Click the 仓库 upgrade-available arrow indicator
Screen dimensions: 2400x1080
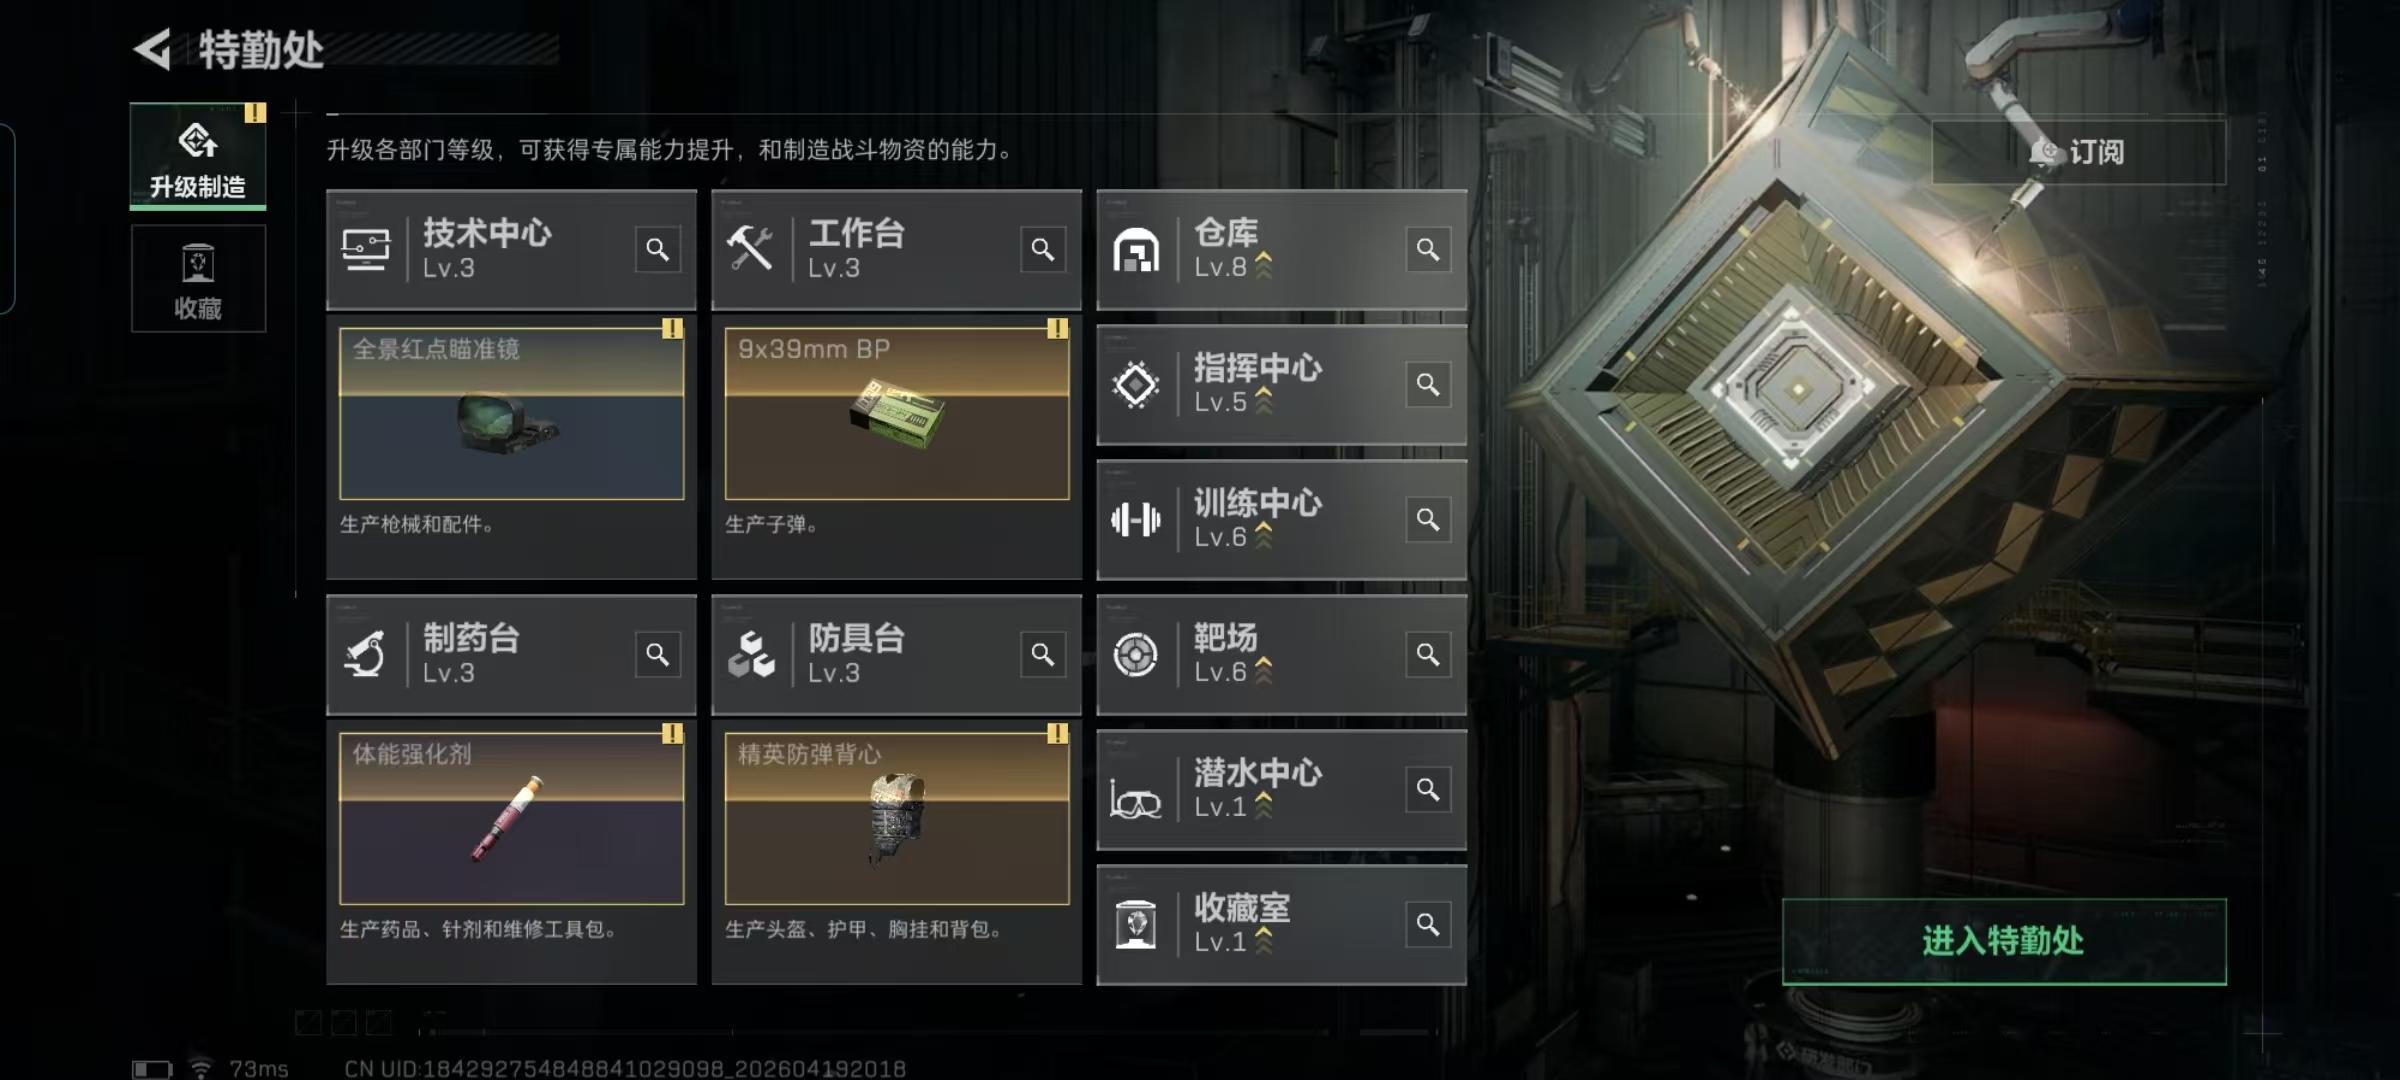point(1264,265)
